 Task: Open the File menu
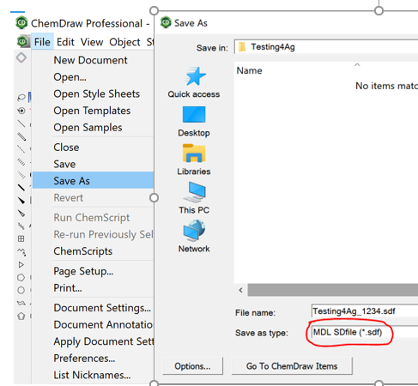(42, 42)
